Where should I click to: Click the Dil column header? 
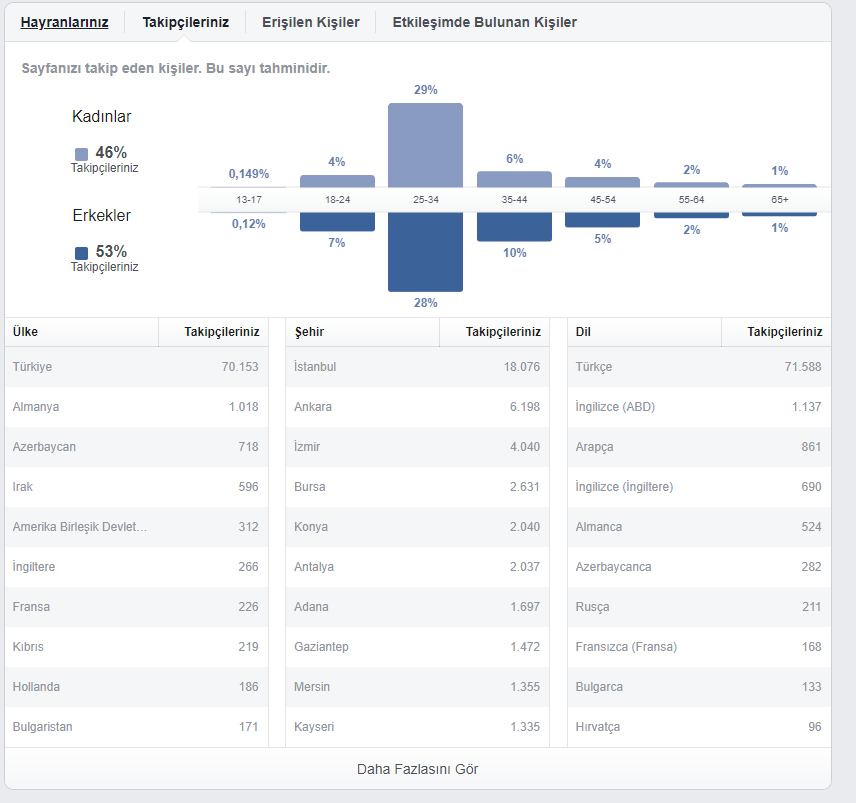(x=644, y=332)
